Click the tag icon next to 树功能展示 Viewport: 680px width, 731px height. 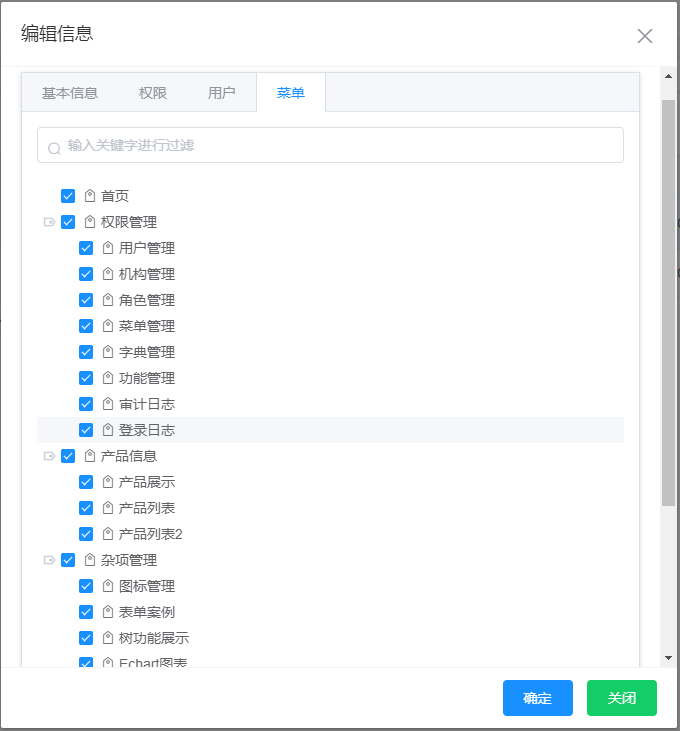tap(108, 638)
